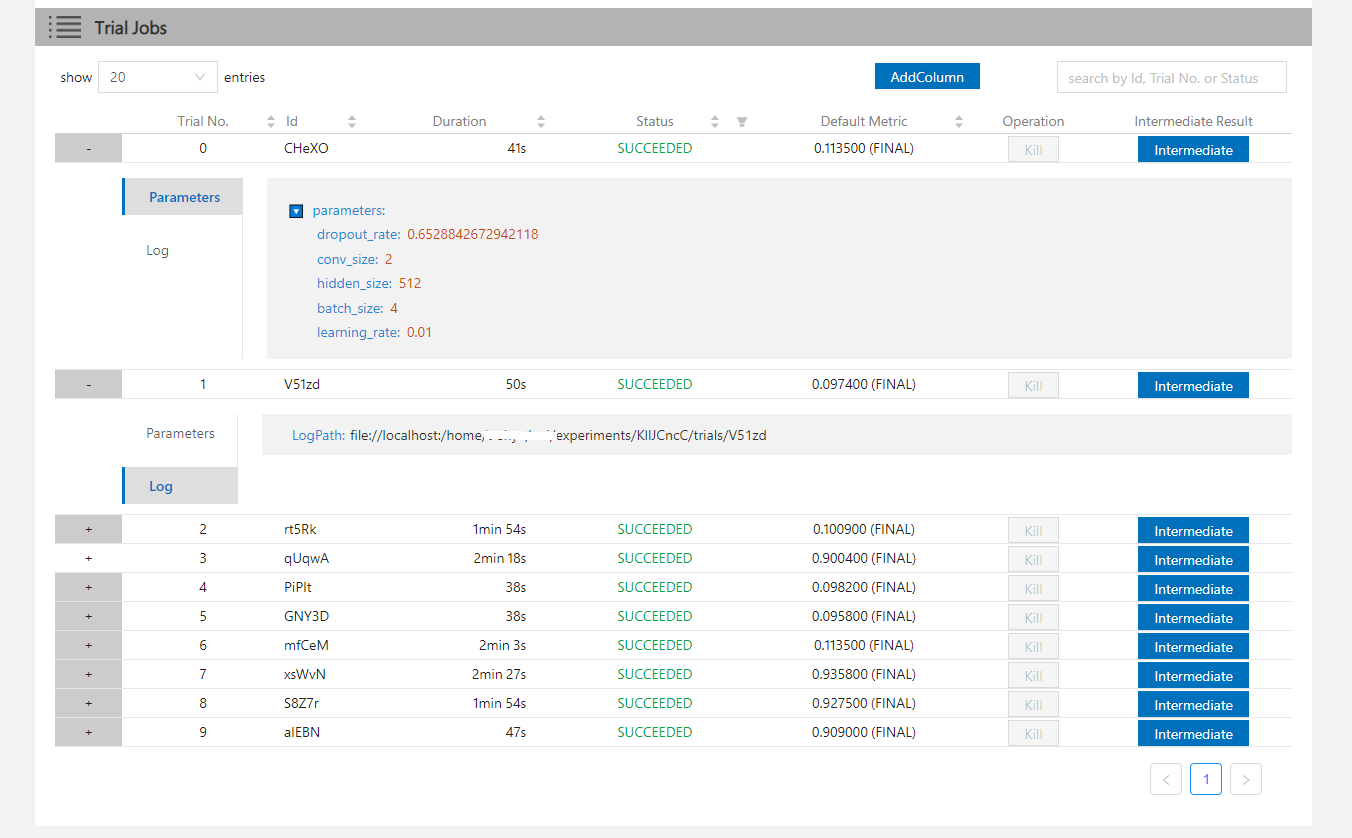Sort by Default Metric column arrows
The height and width of the screenshot is (838, 1352).
tap(959, 122)
